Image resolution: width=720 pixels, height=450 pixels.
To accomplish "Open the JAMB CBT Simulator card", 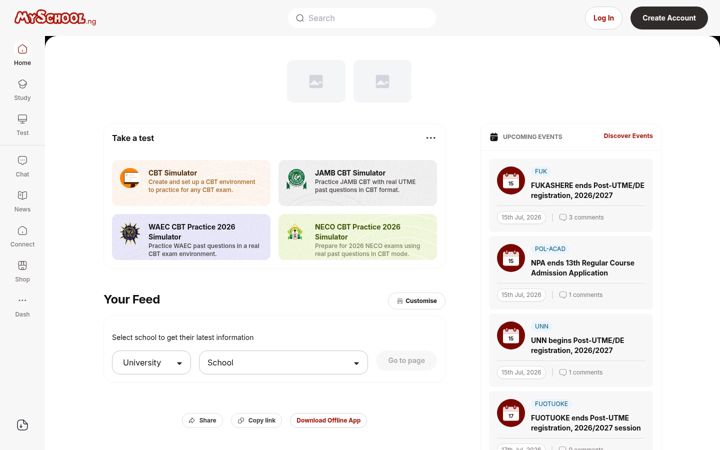I will [357, 183].
